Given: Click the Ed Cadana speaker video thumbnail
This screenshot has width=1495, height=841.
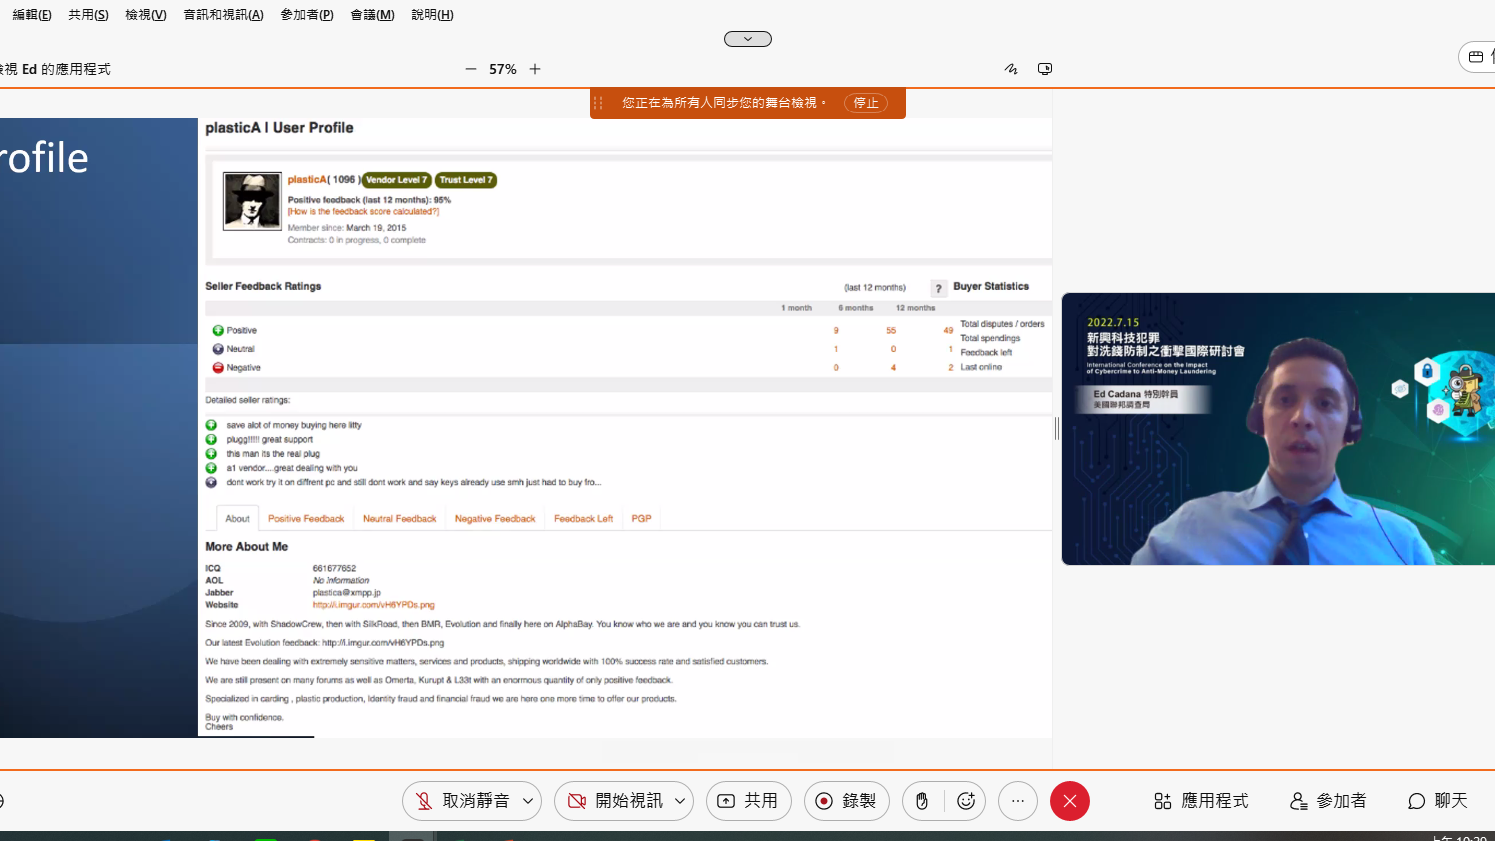Looking at the screenshot, I should coord(1278,429).
